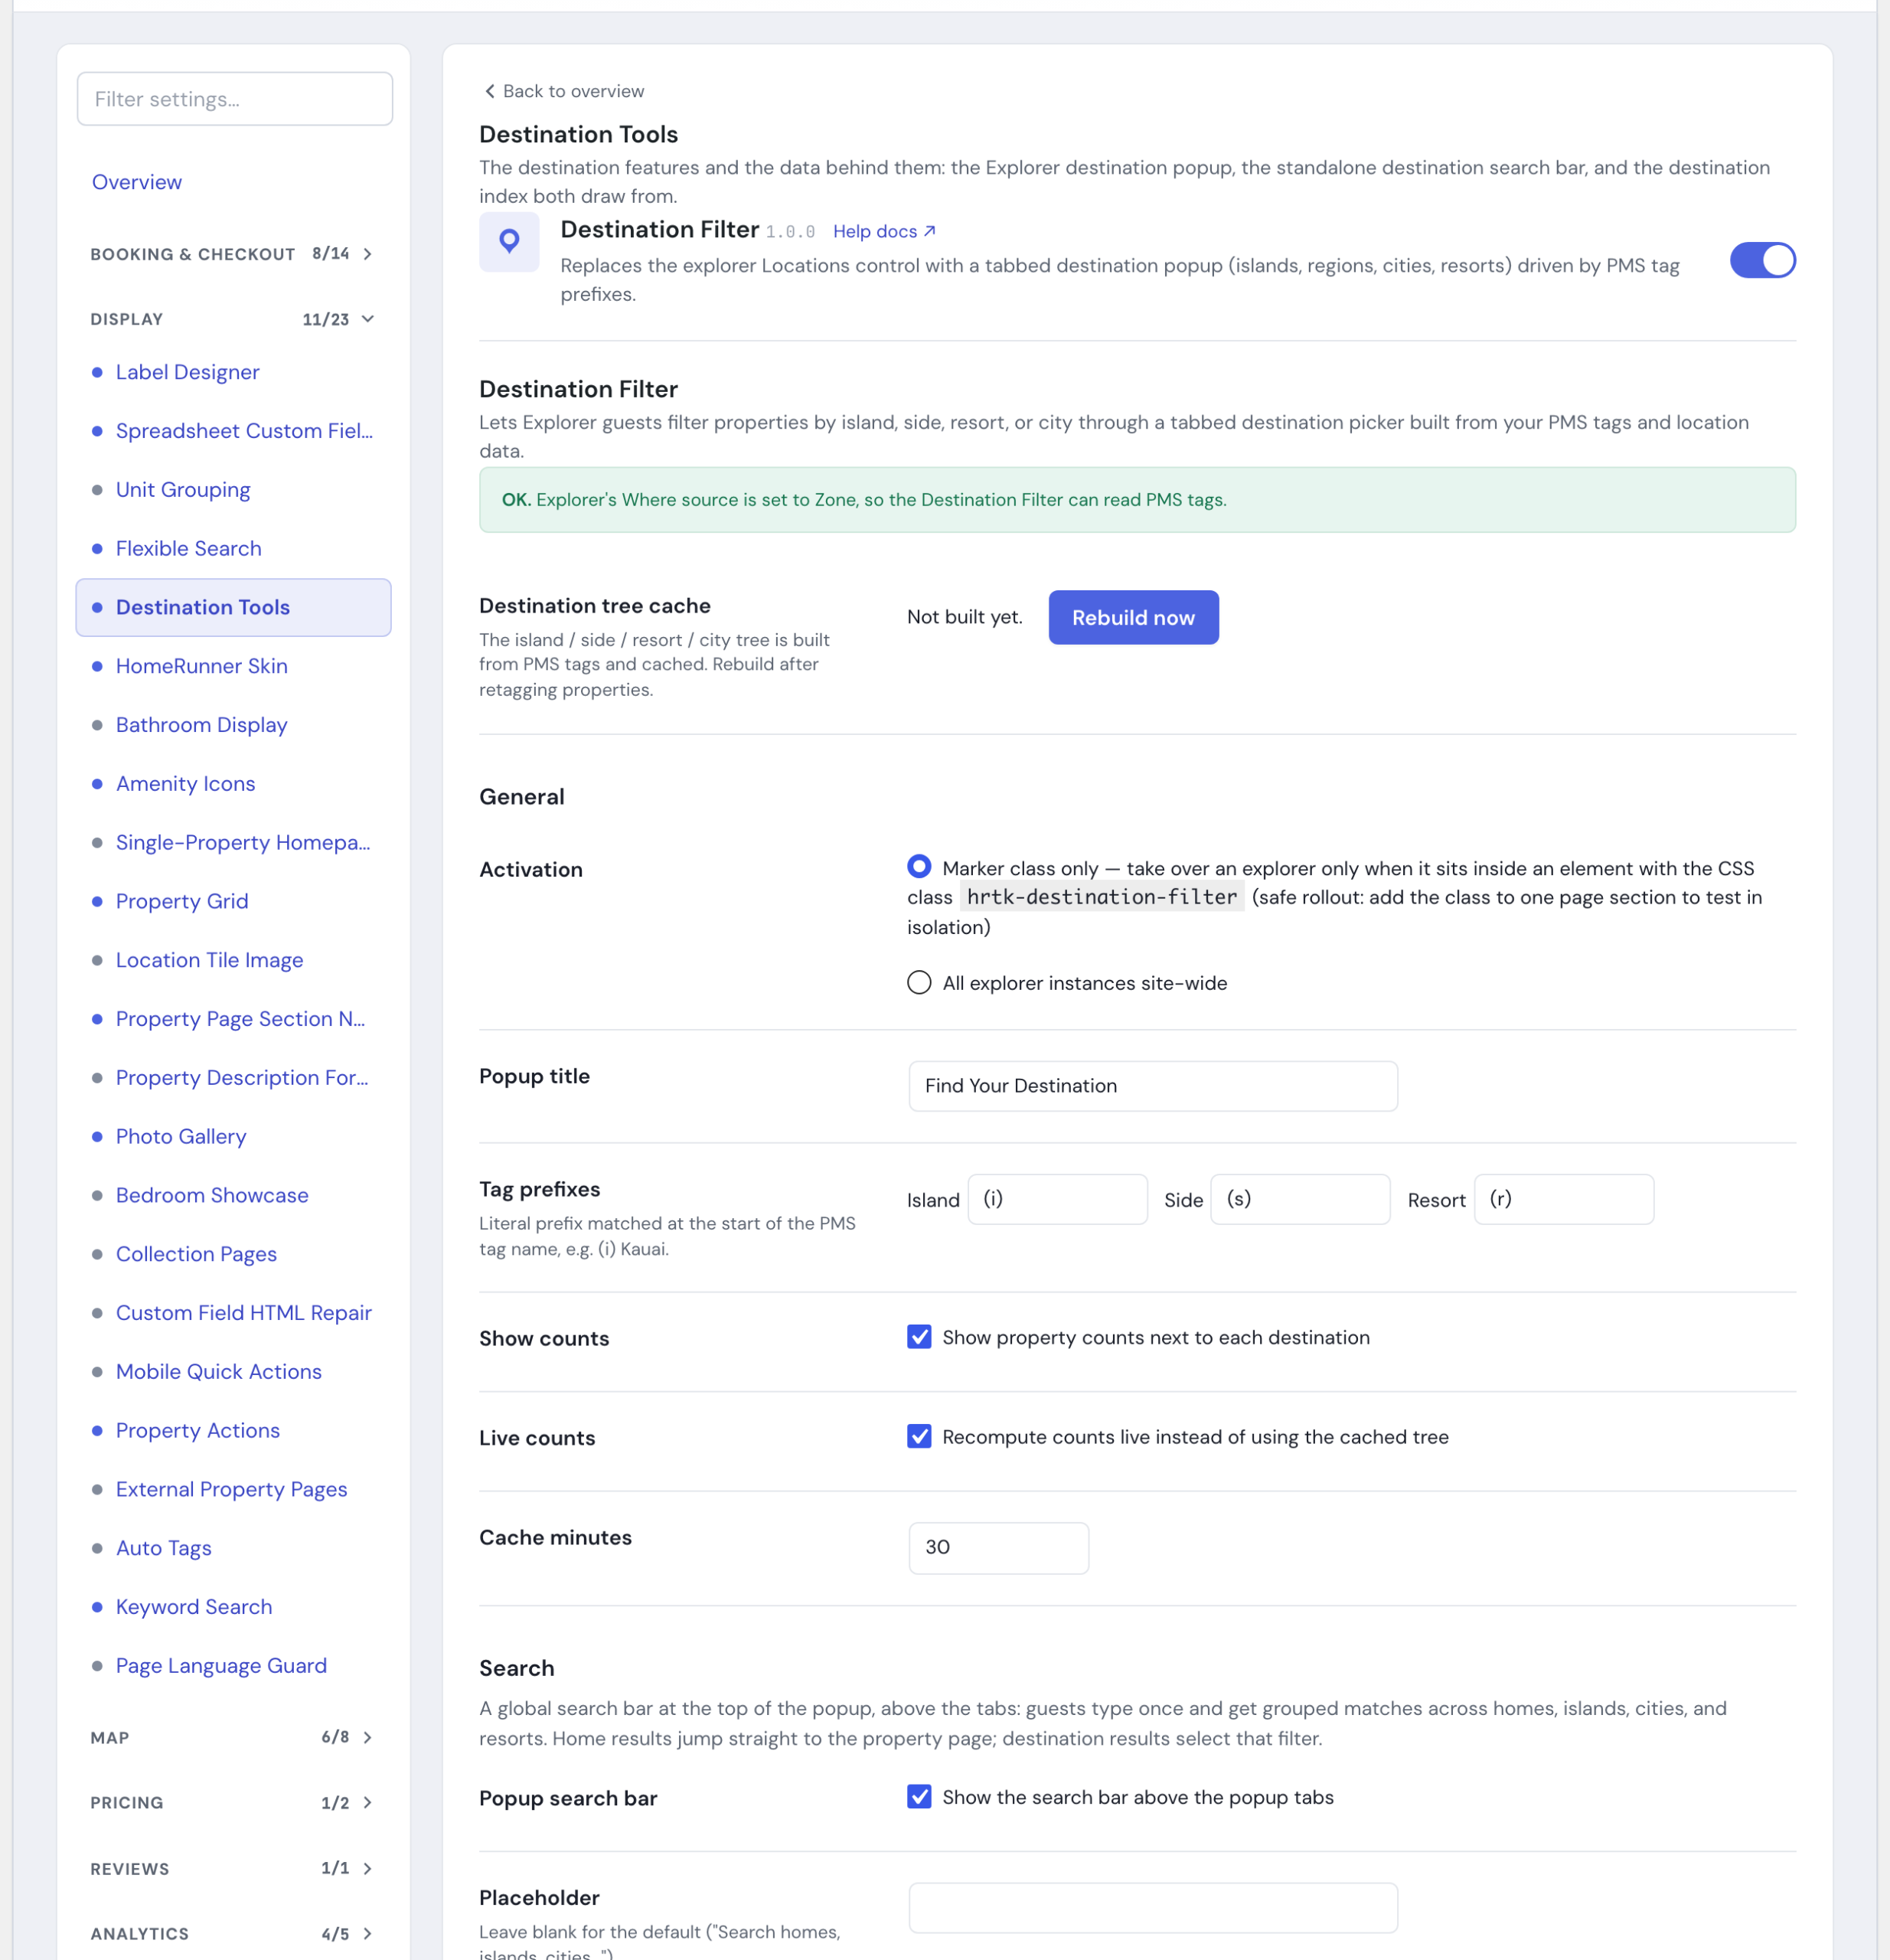Click the Back to overview chevron

tap(489, 91)
